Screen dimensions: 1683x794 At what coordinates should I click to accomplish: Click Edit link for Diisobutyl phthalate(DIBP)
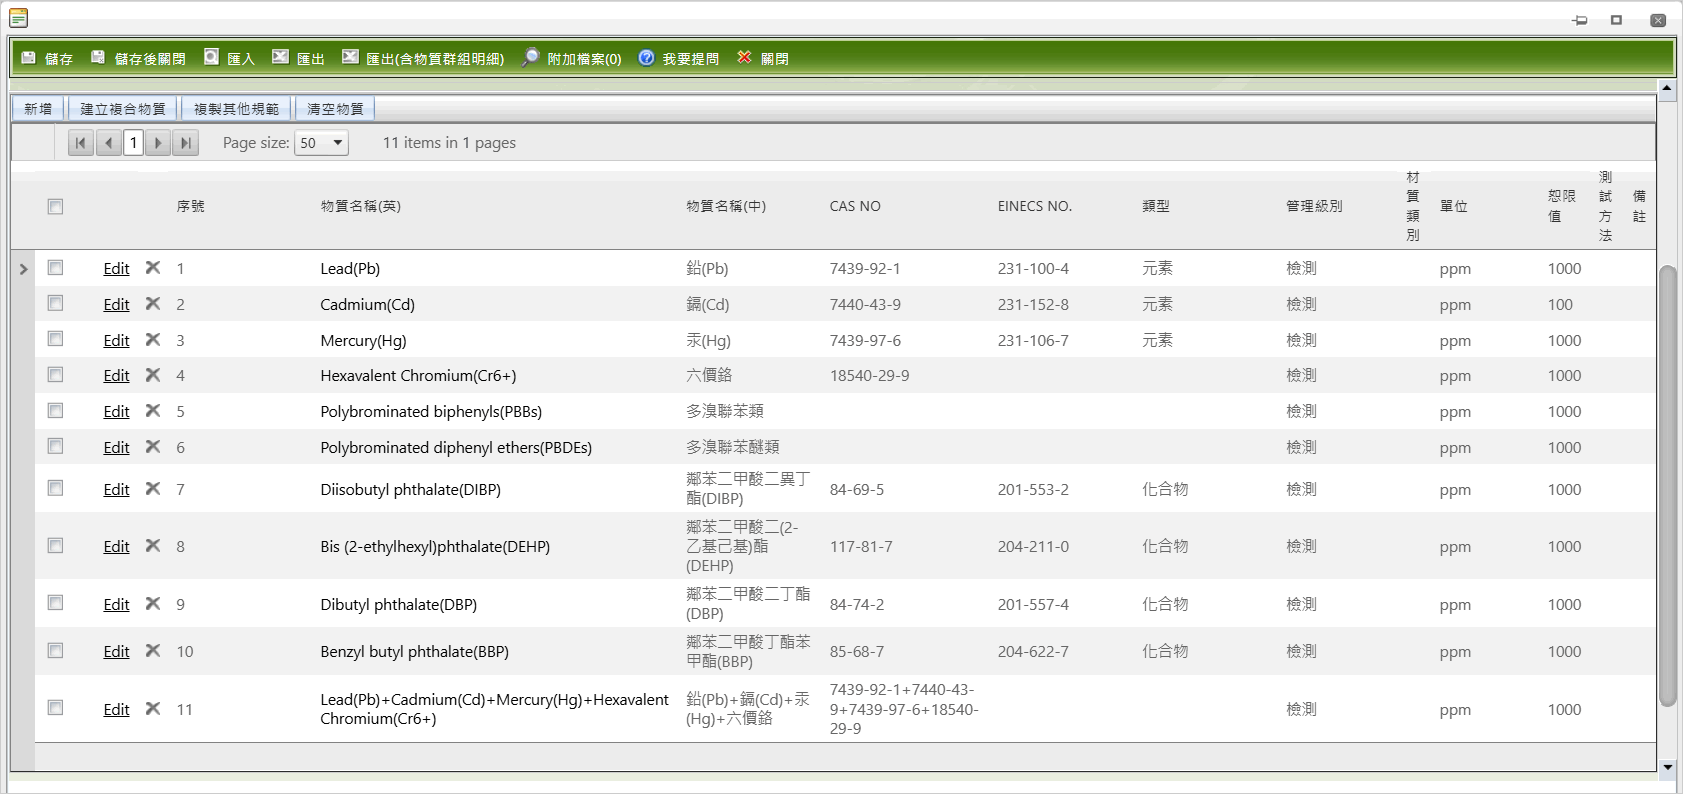[x=116, y=489]
